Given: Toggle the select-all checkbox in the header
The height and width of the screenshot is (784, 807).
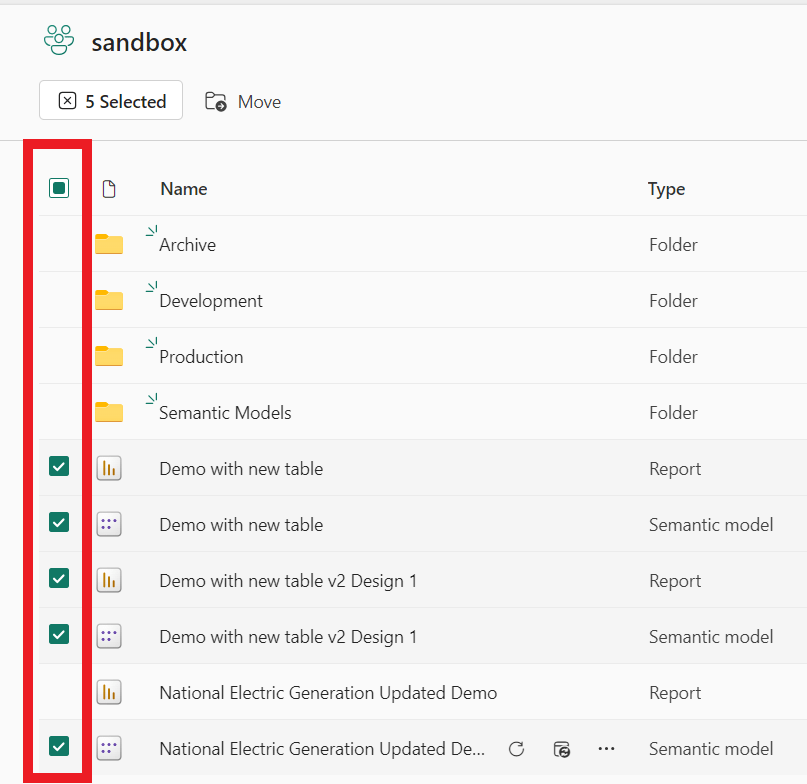Looking at the screenshot, I should pyautogui.click(x=58, y=187).
